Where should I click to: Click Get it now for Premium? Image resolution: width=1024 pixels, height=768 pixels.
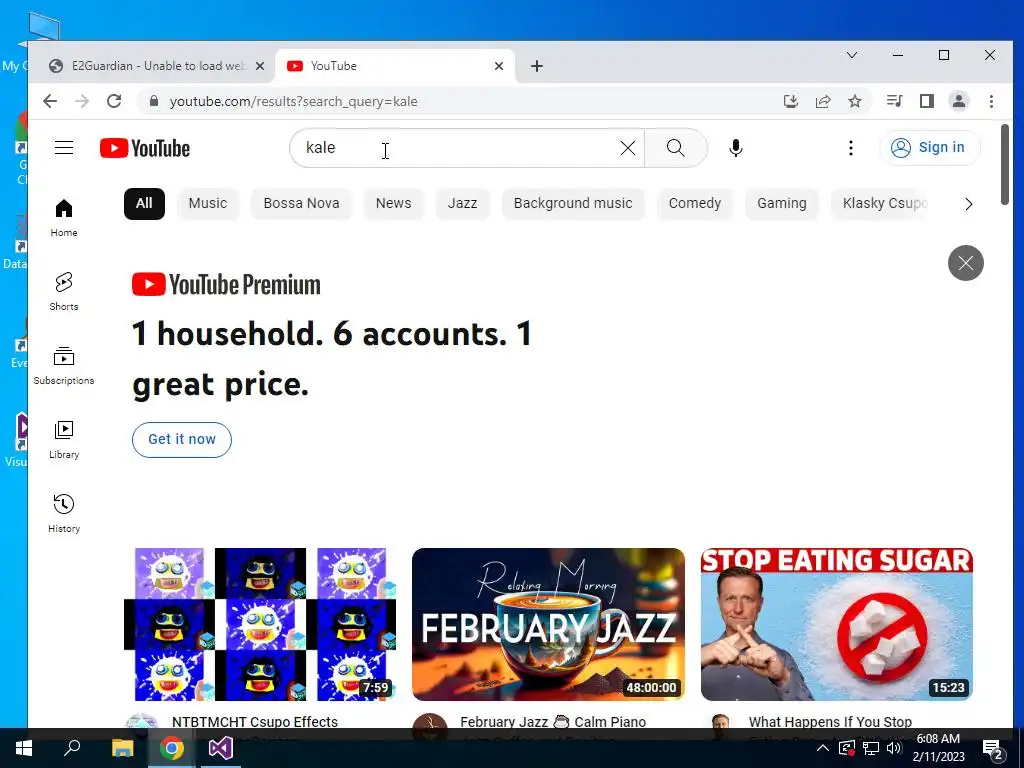[182, 440]
